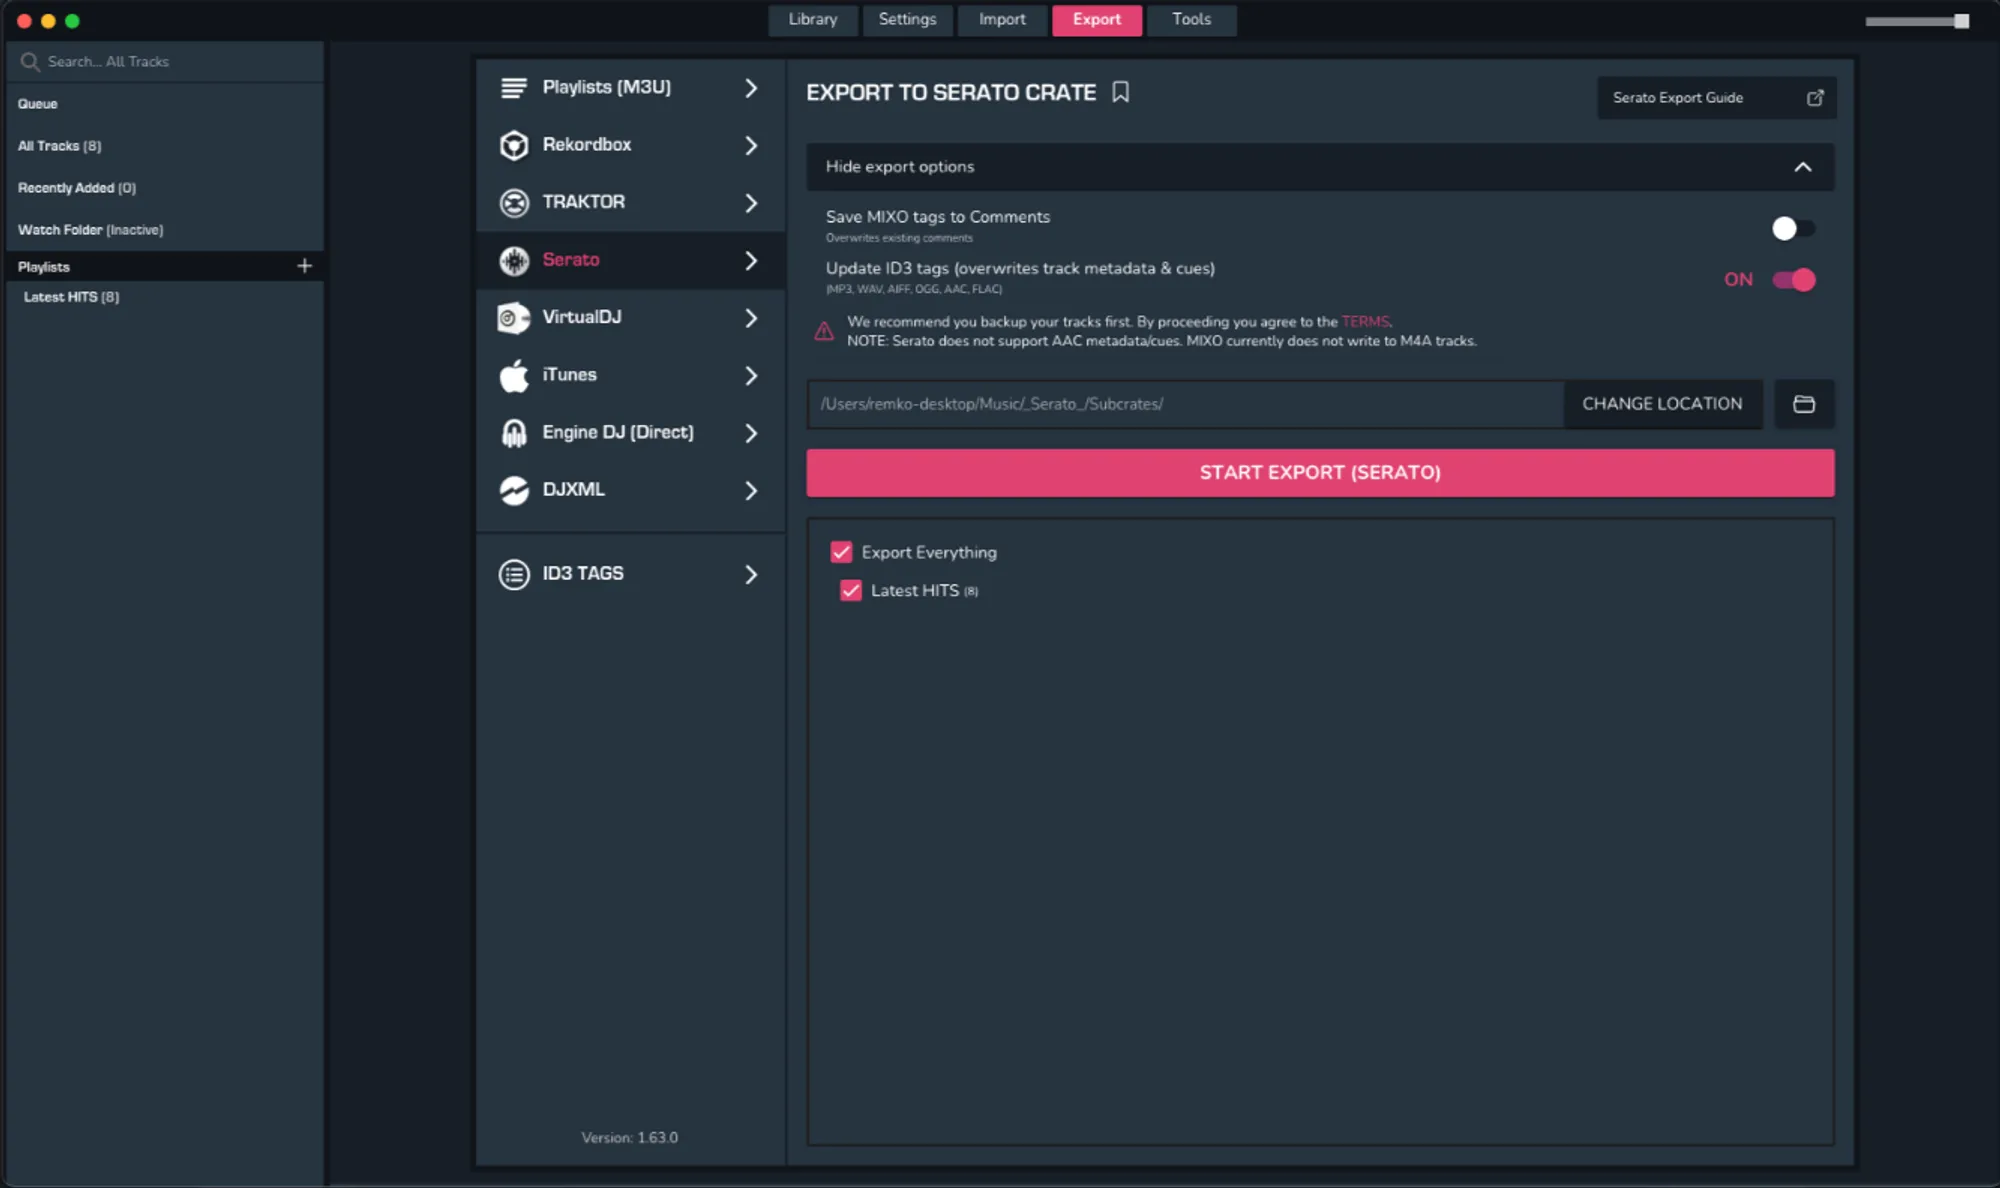Click the TRAKTOR logo icon
Screen dimensions: 2000x1188
514,203
